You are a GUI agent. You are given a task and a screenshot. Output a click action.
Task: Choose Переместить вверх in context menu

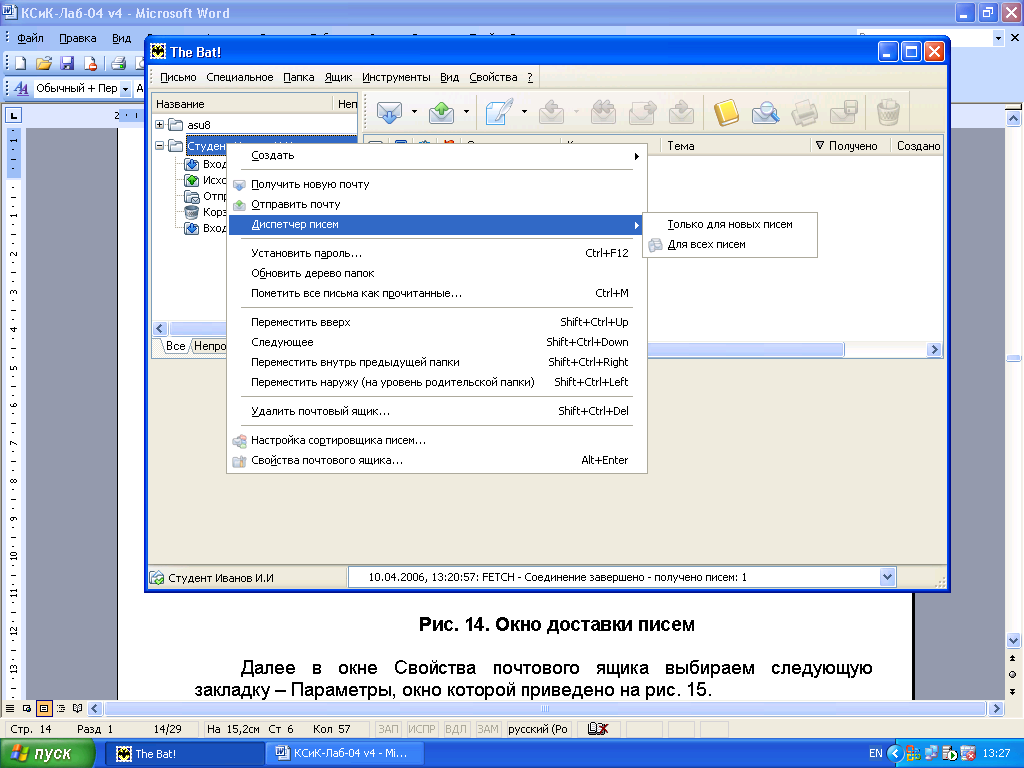[437, 322]
